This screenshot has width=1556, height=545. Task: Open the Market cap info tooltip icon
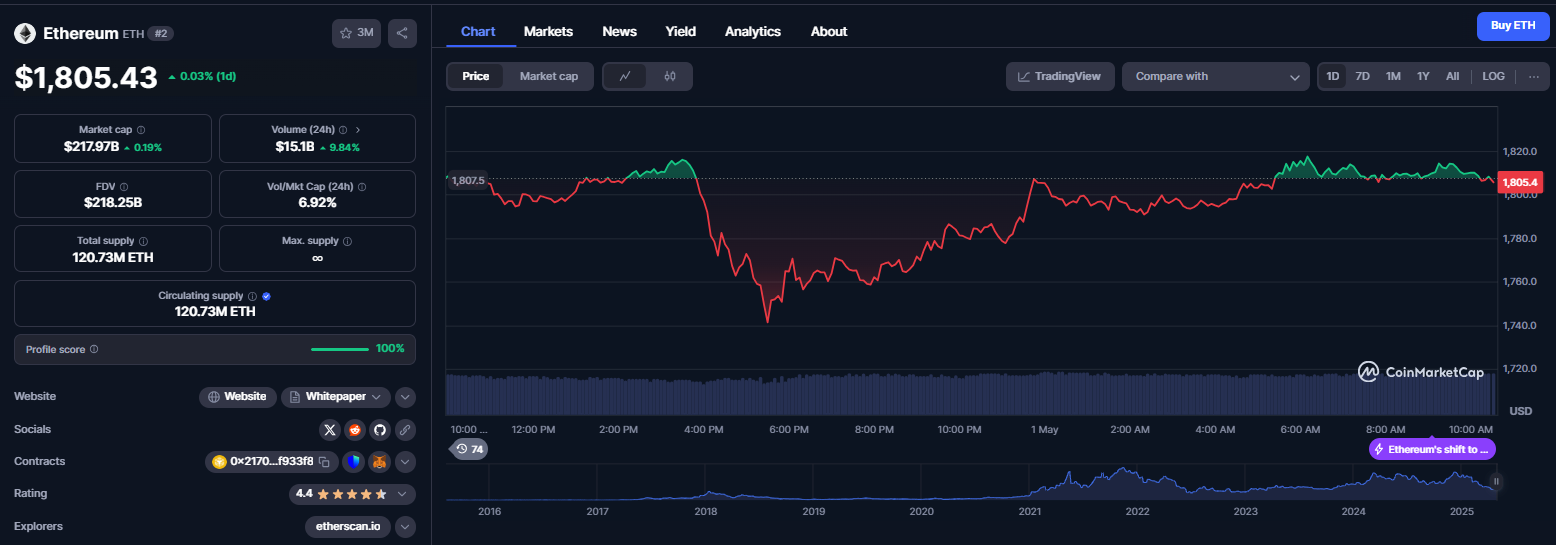click(x=141, y=130)
